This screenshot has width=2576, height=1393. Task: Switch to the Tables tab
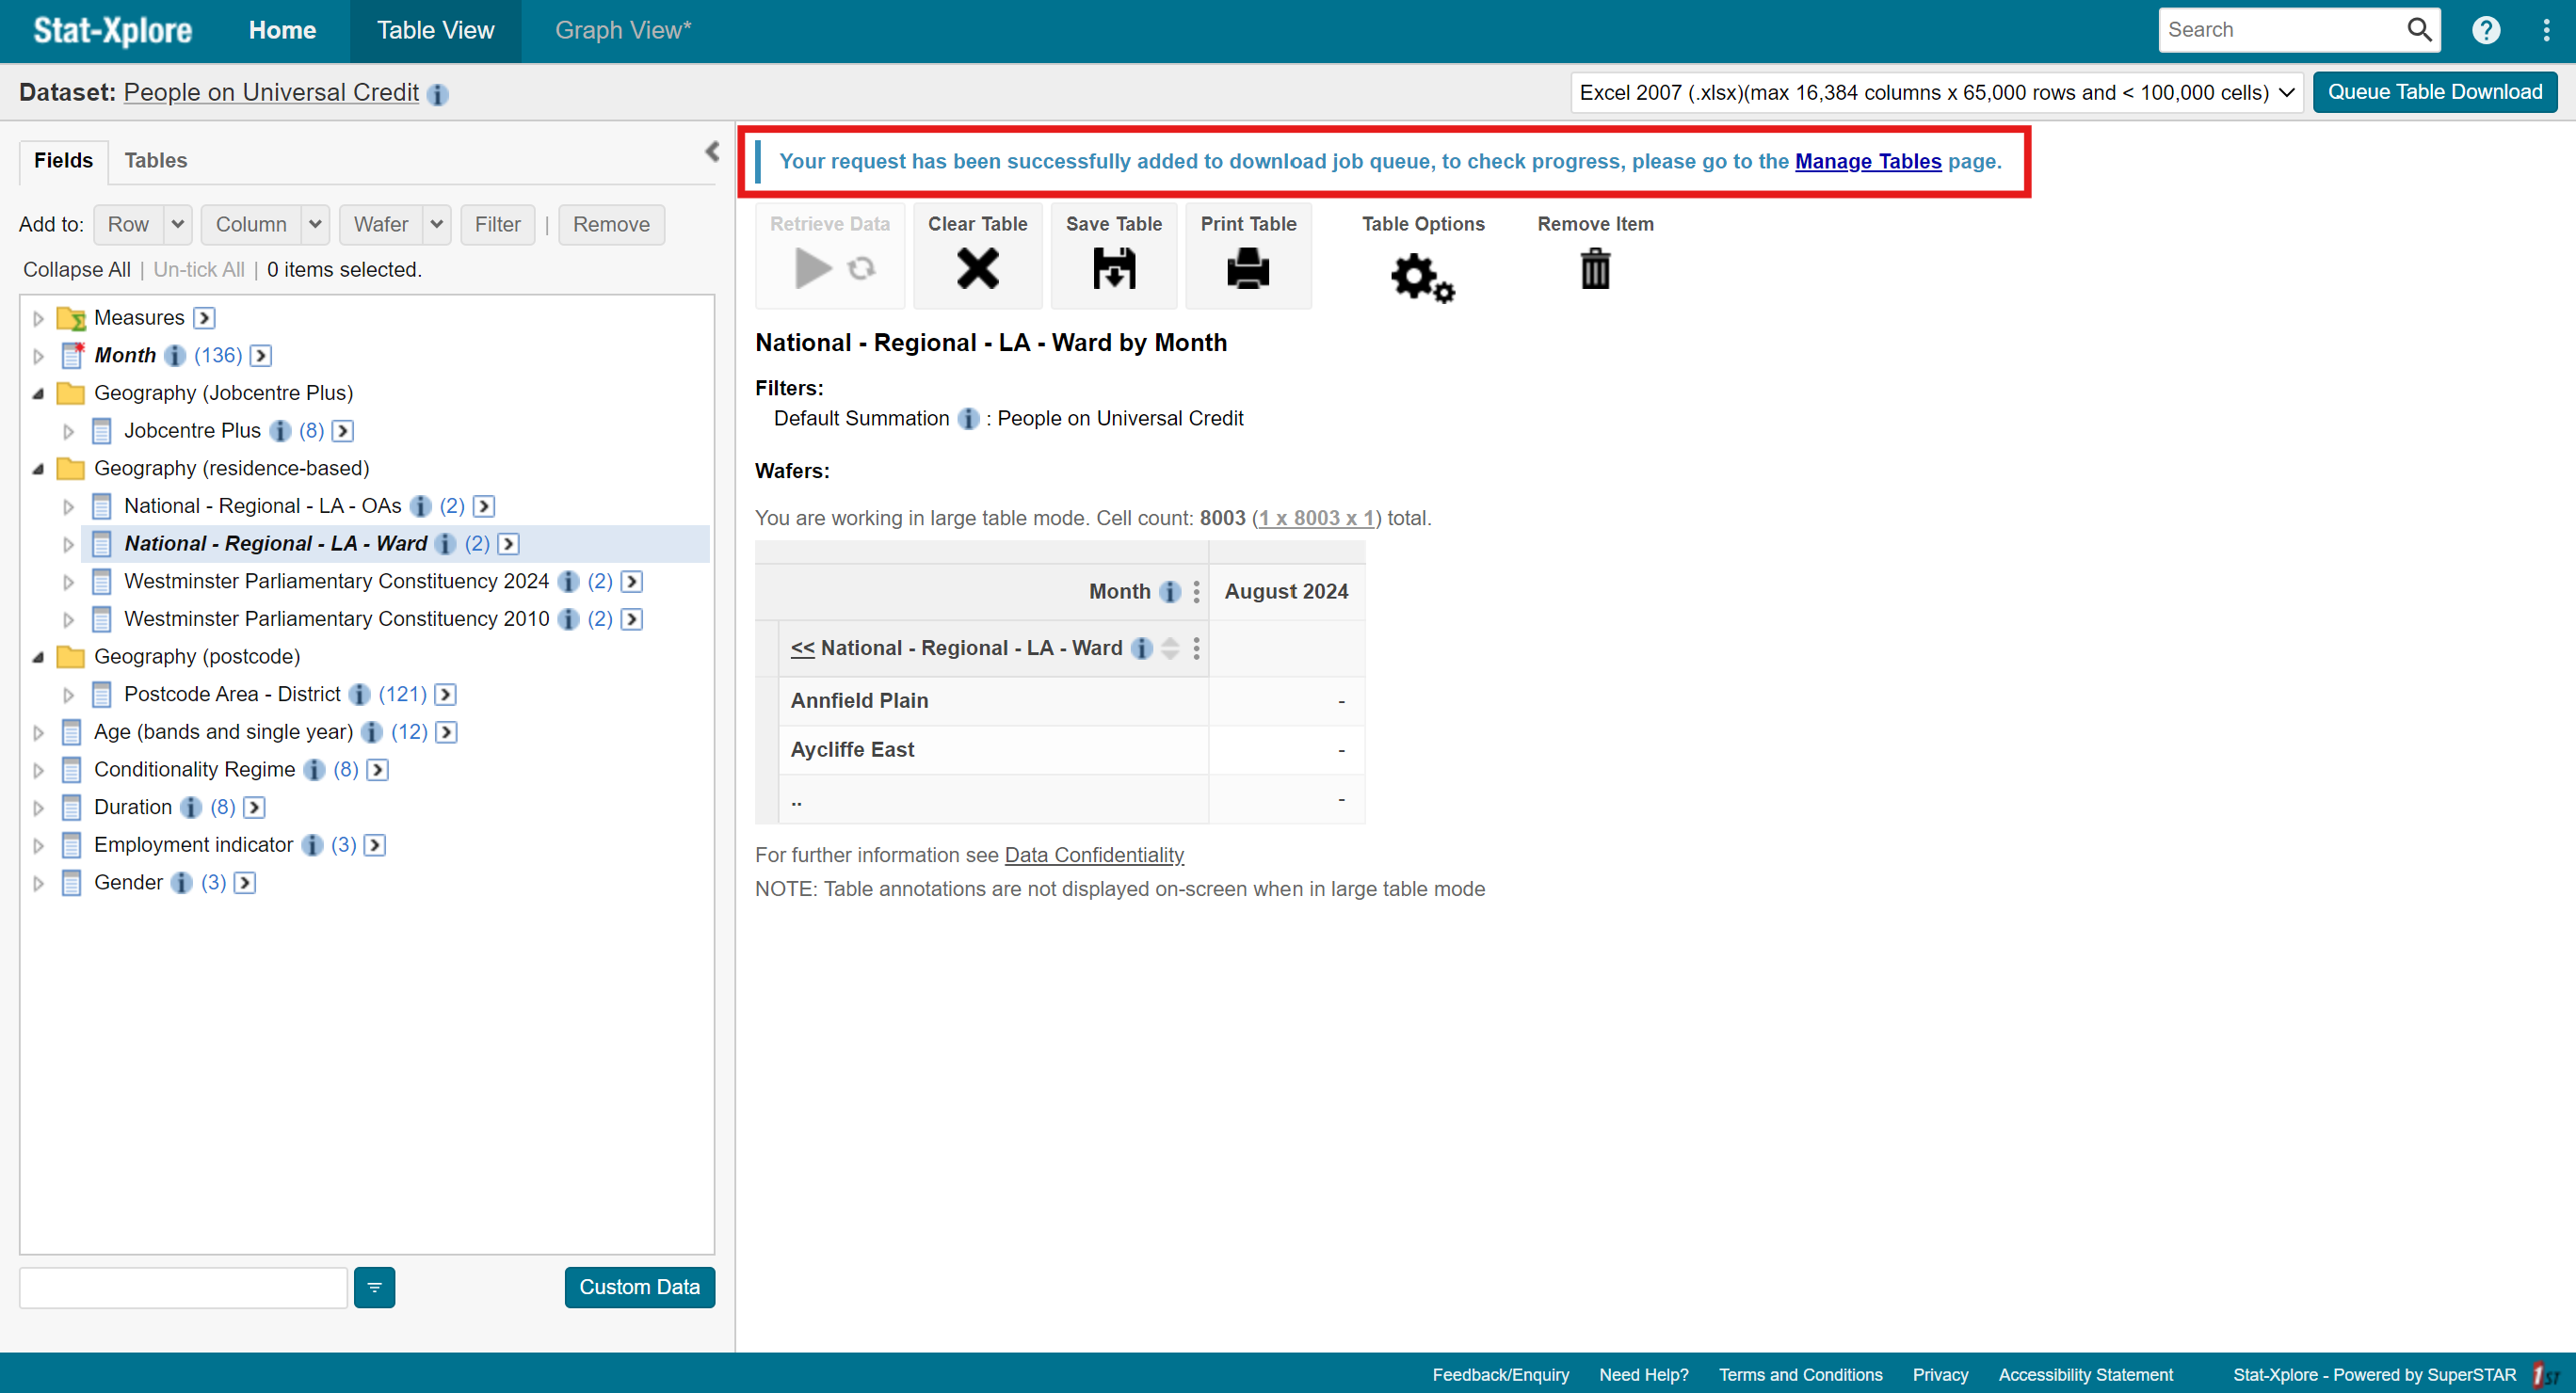[156, 160]
